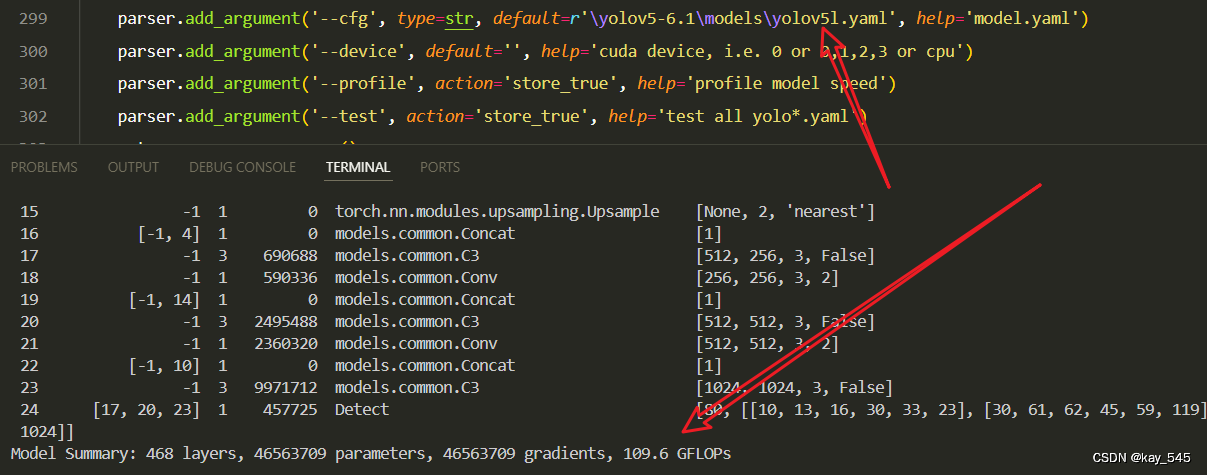The height and width of the screenshot is (475, 1207).
Task: Click the [None, 2, 'nearest'] arguments
Action: [x=786, y=212]
